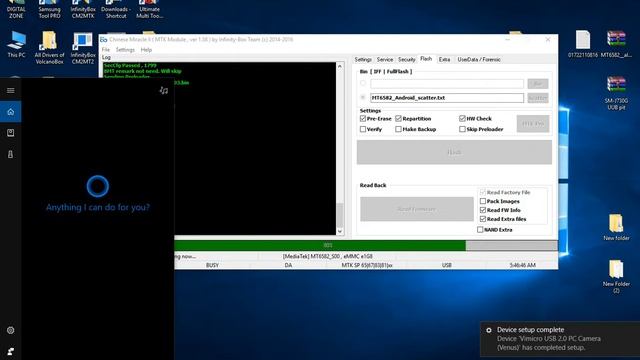This screenshot has height=360, width=640.
Task: Enable the Verify checkbox
Action: tap(363, 129)
